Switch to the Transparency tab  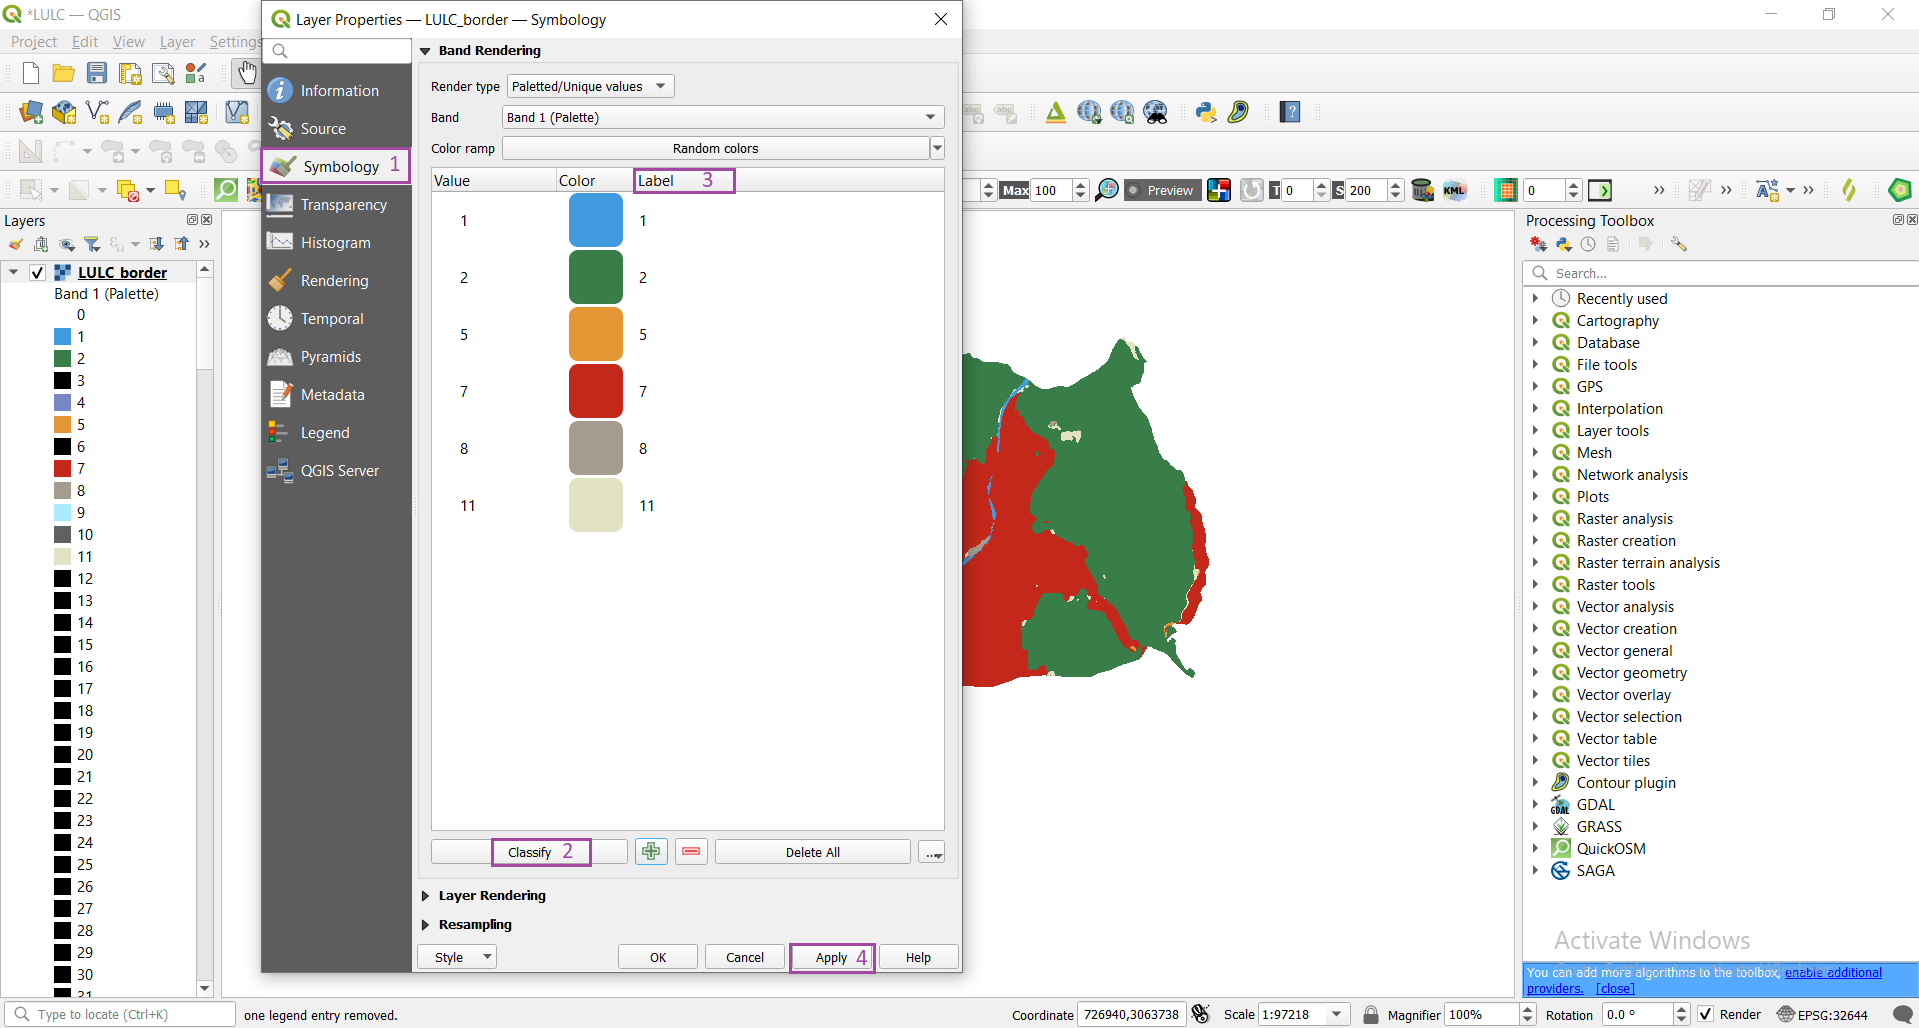pos(344,205)
